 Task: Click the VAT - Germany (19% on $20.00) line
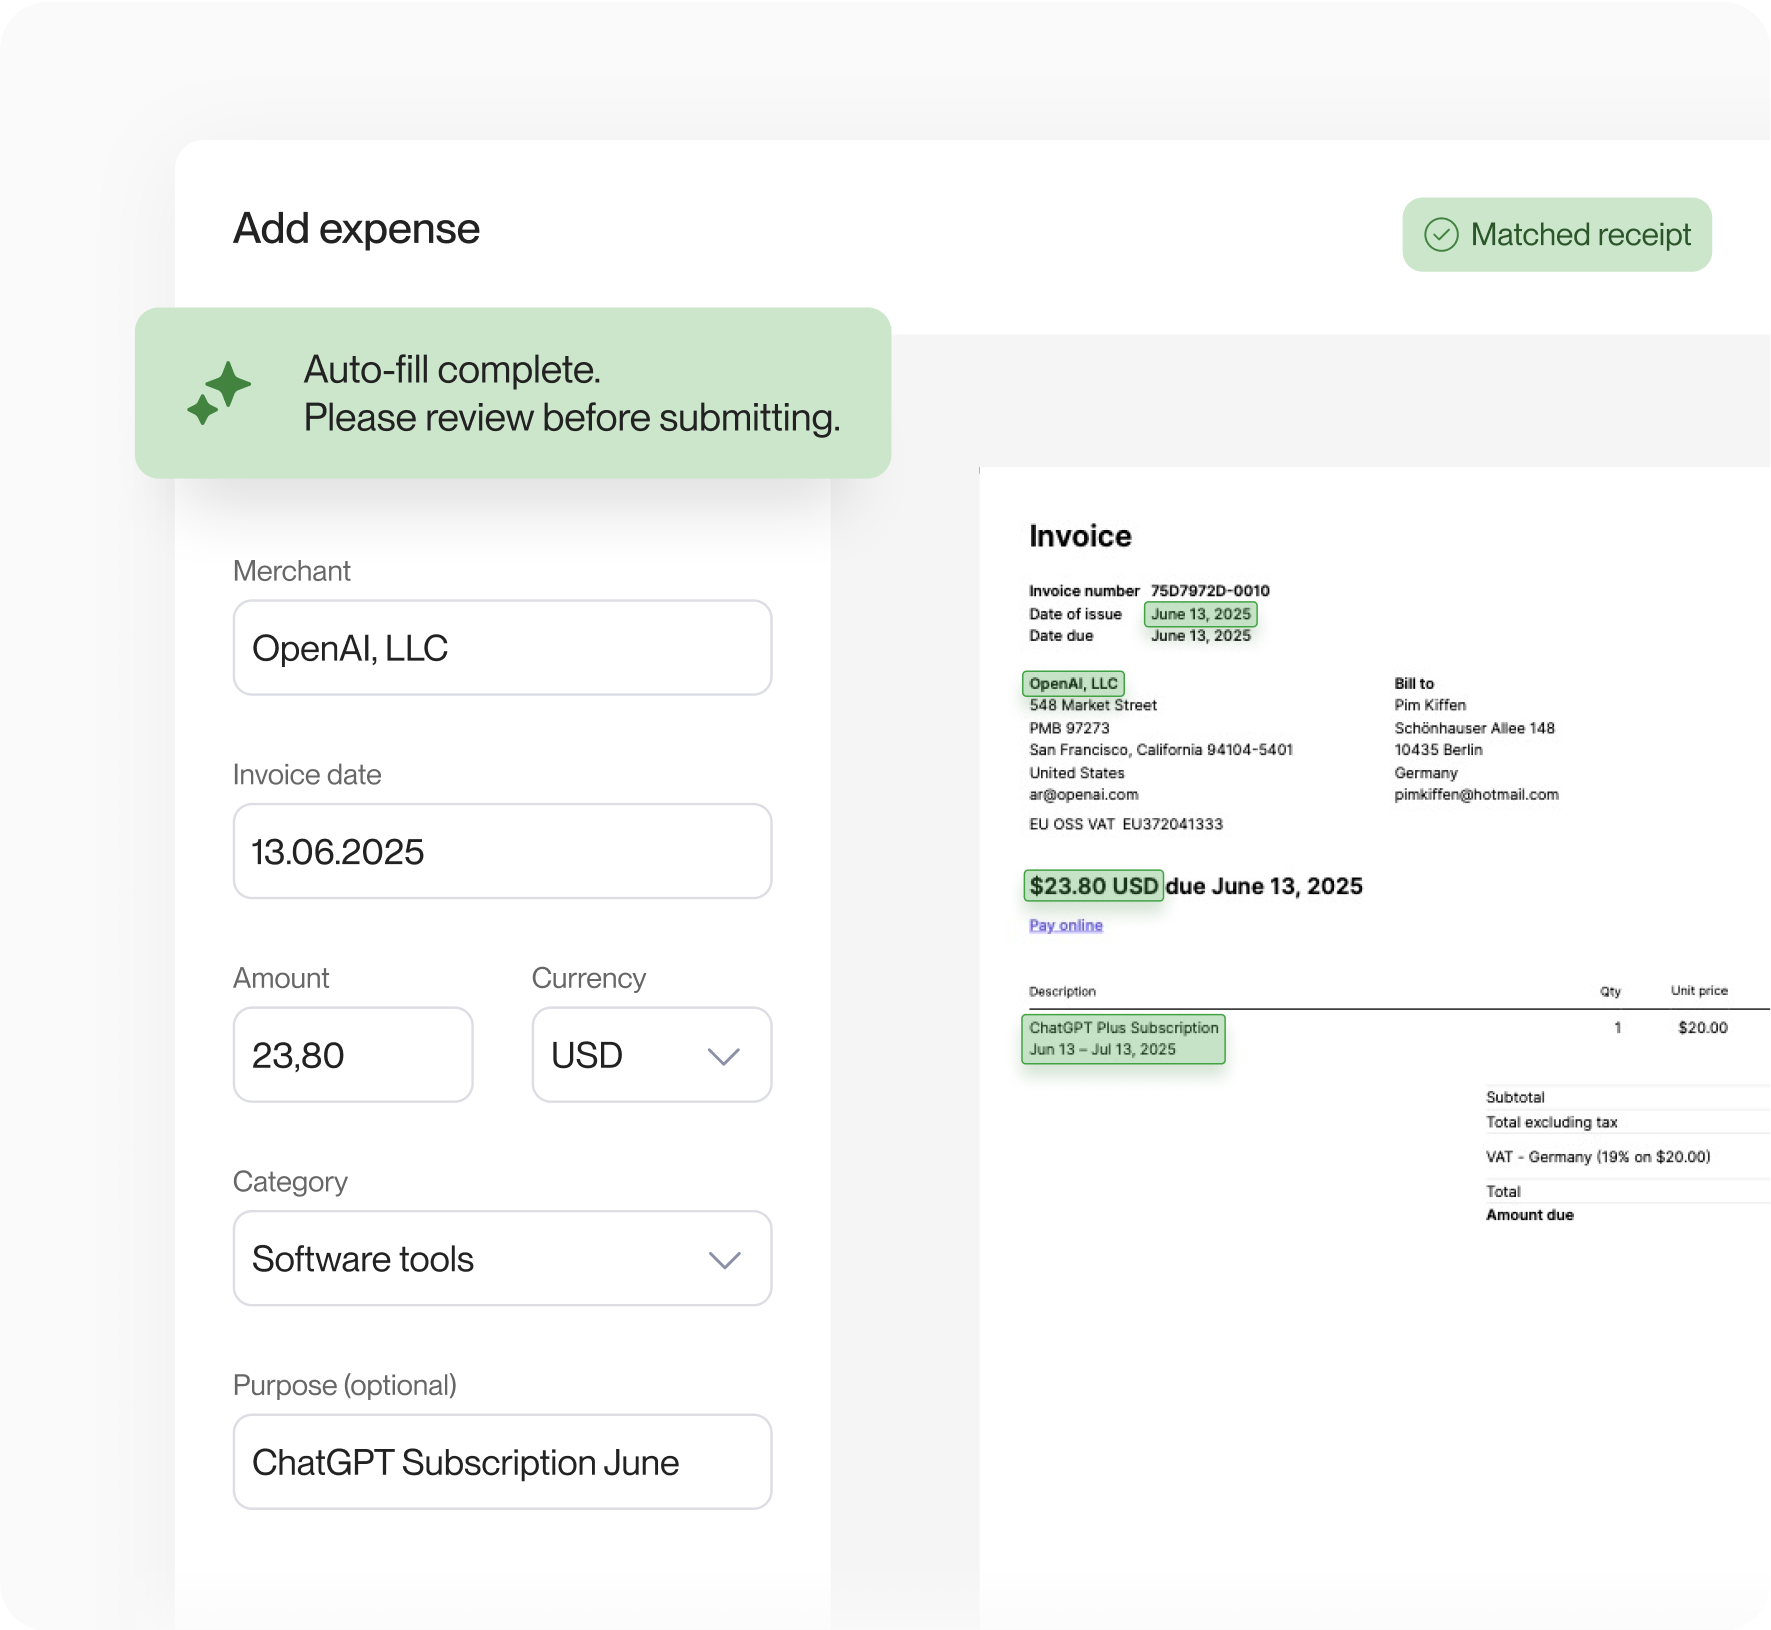(1598, 1157)
